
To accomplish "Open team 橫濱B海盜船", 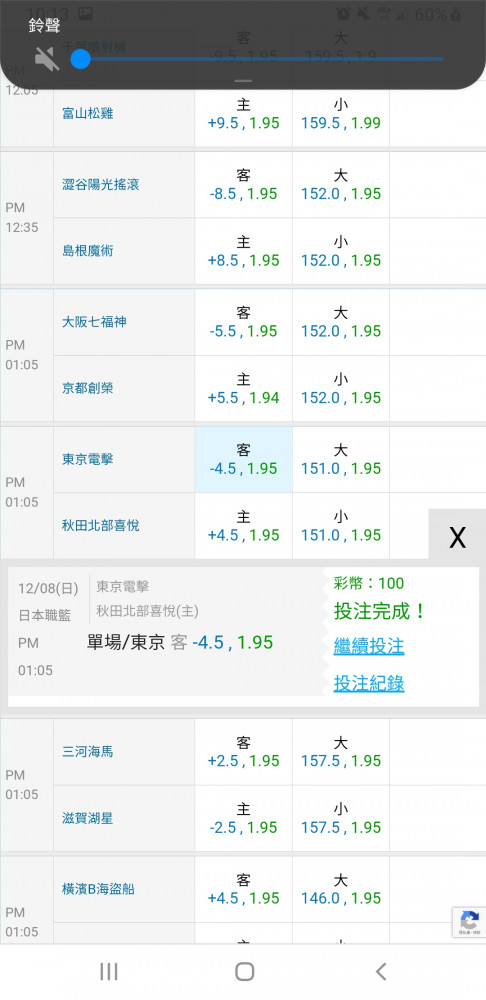I will tap(98, 889).
